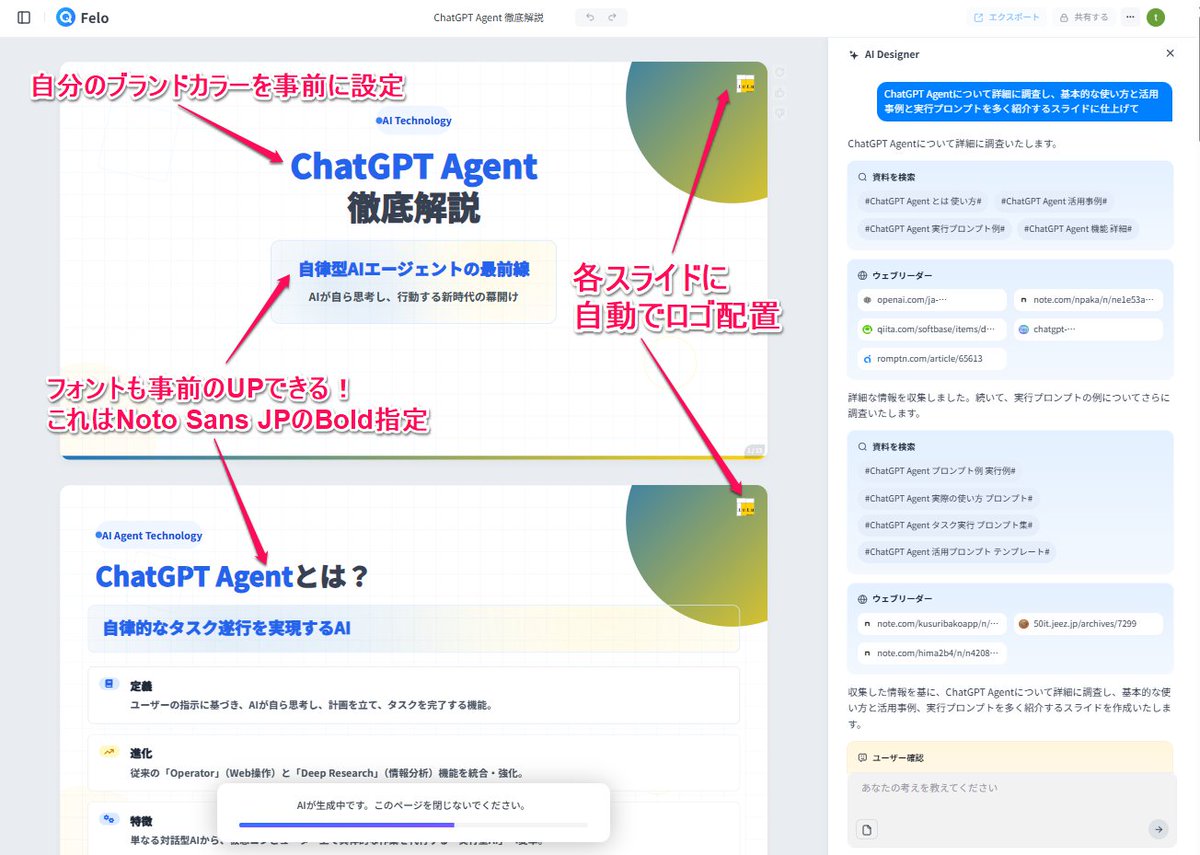Screen dimensions: 1200x855
Task: Click the 50it.jeez.jp brown favicon
Action: pyautogui.click(x=1023, y=624)
